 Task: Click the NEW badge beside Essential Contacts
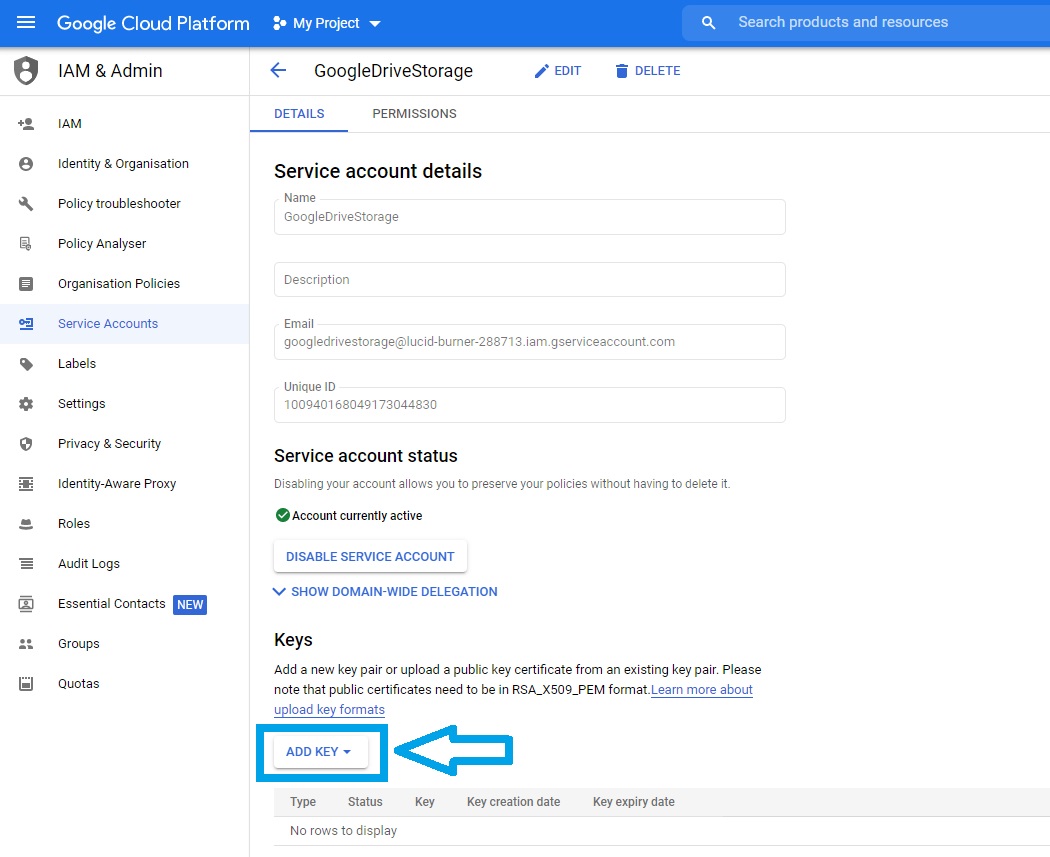point(190,605)
